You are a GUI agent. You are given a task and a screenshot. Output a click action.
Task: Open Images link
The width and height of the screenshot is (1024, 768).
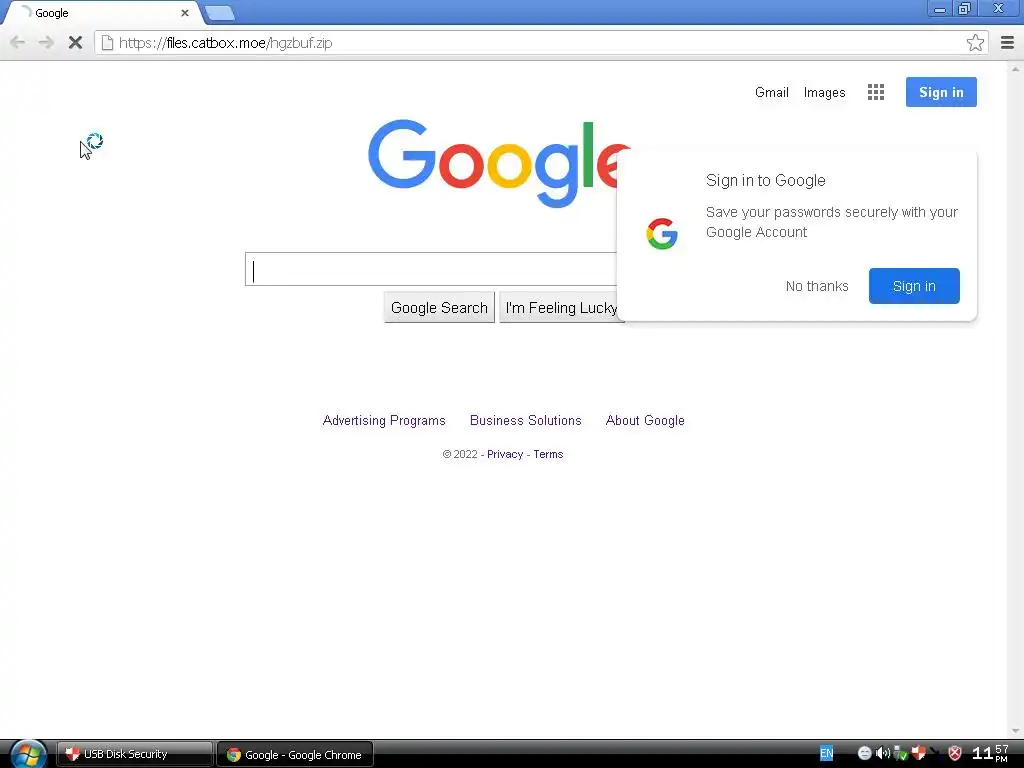(x=824, y=92)
